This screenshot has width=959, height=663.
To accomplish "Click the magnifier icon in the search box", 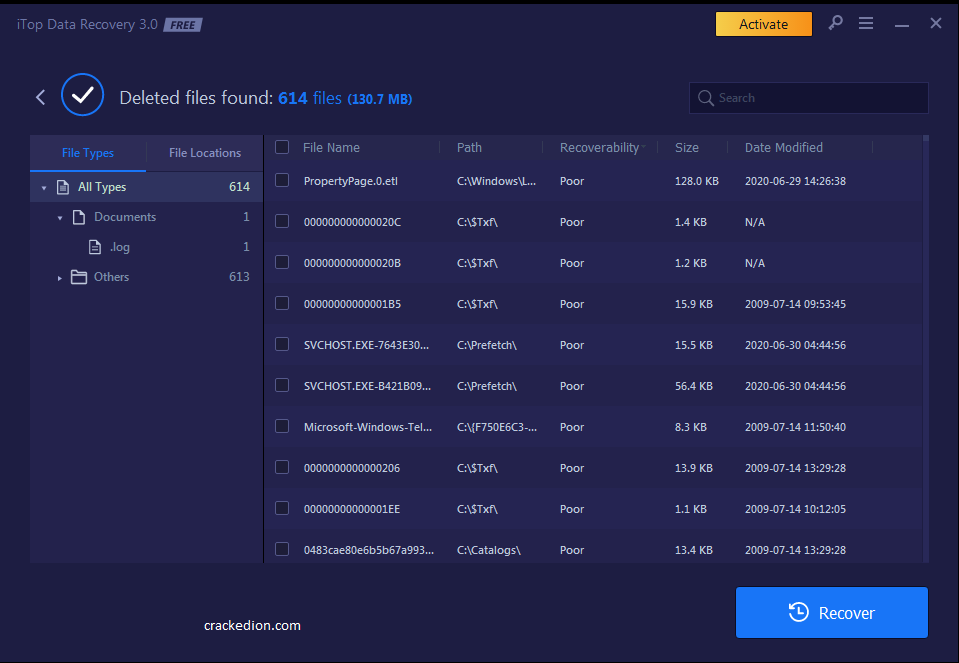I will (705, 98).
